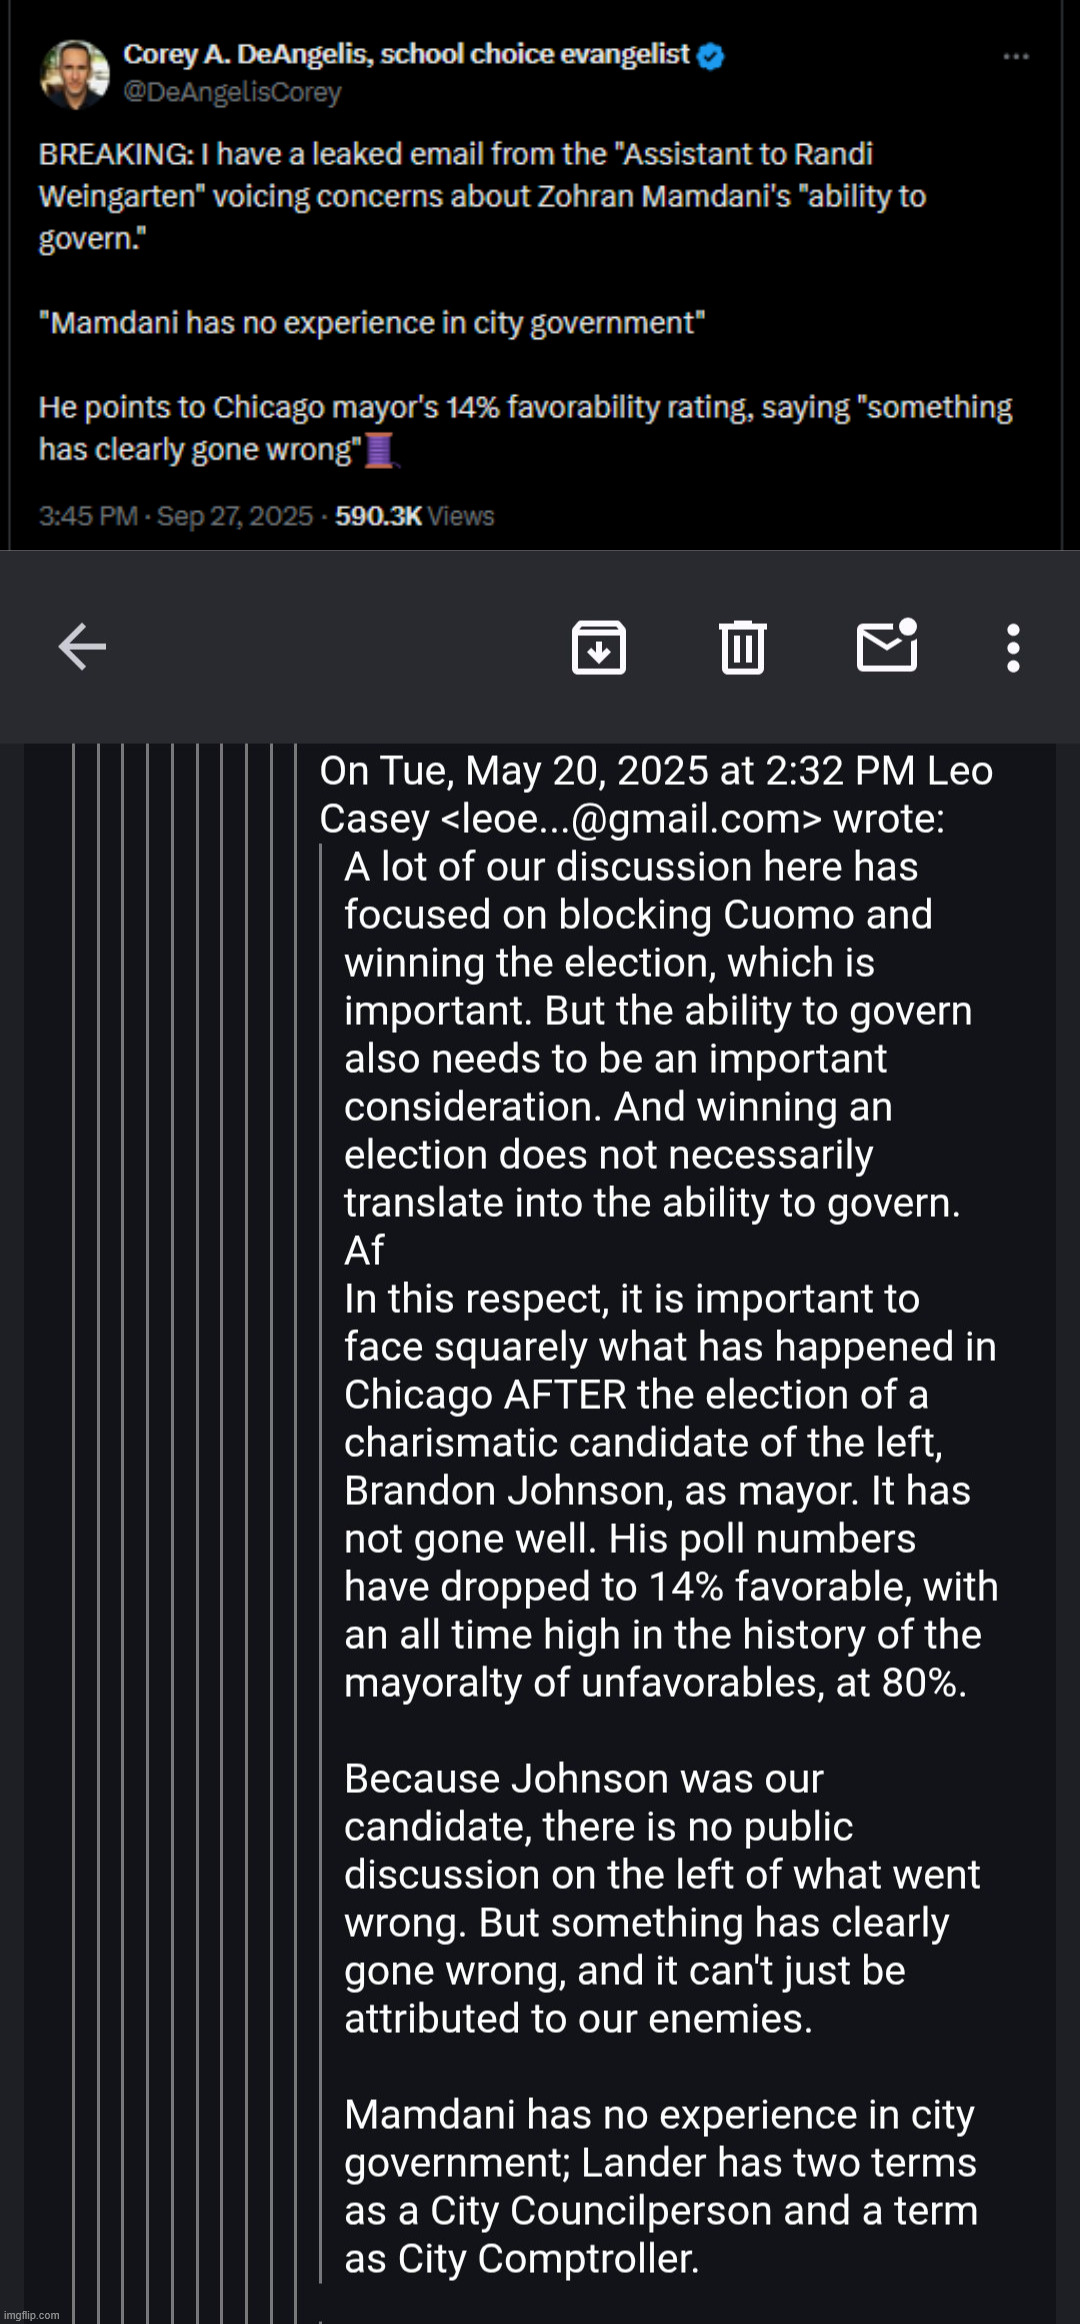
Task: Open the email's vertical three-dot menu
Action: coord(1013,648)
